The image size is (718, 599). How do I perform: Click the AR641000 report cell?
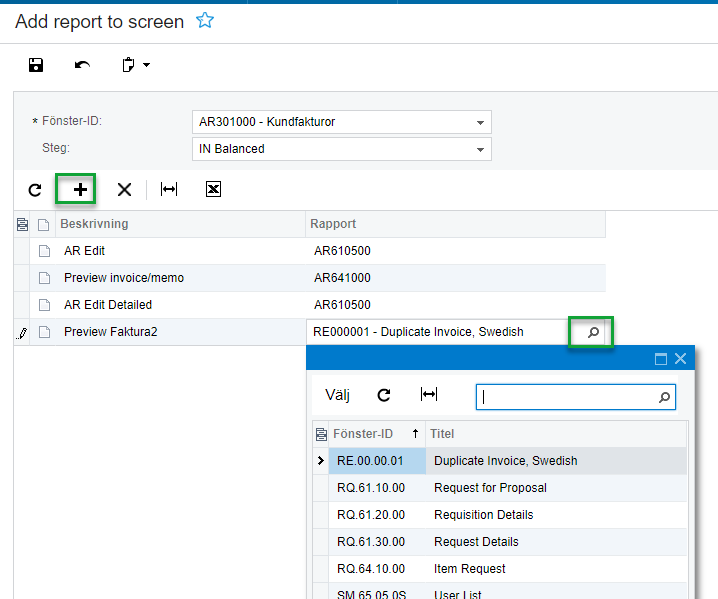click(456, 278)
